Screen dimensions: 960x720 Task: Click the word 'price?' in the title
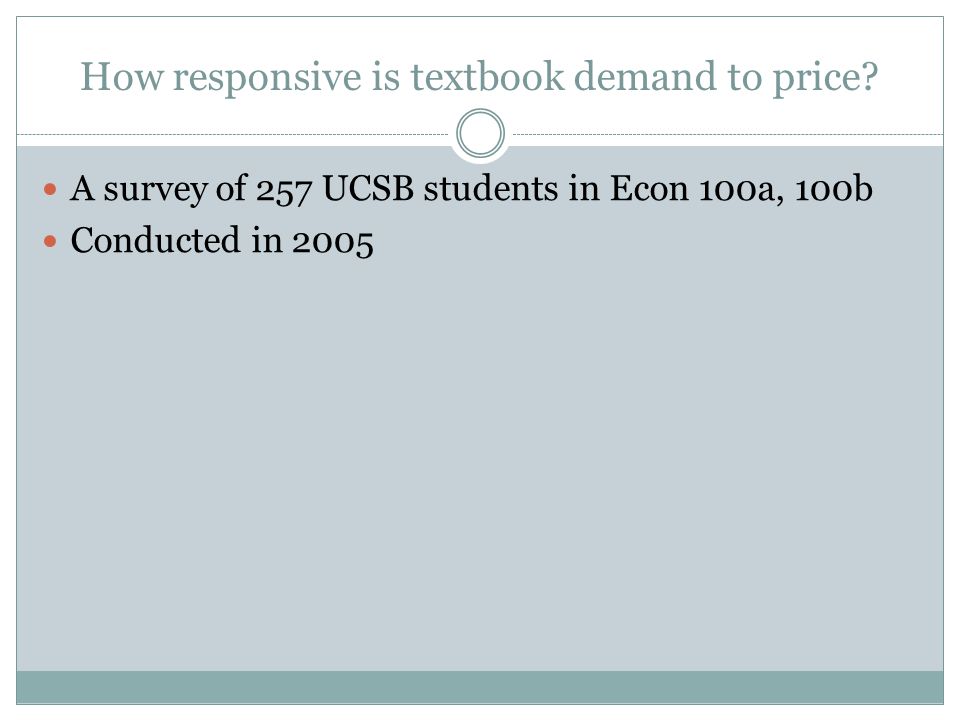click(x=825, y=78)
